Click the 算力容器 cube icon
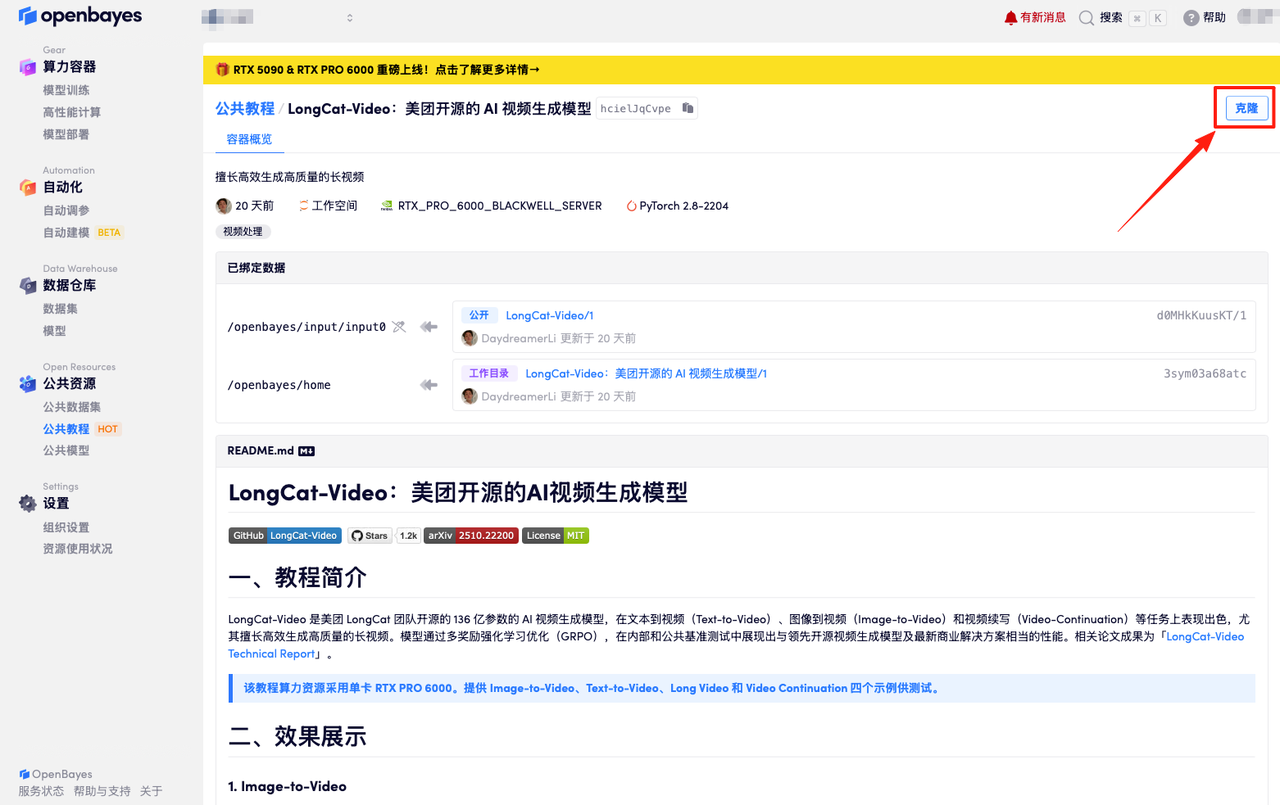 28,67
